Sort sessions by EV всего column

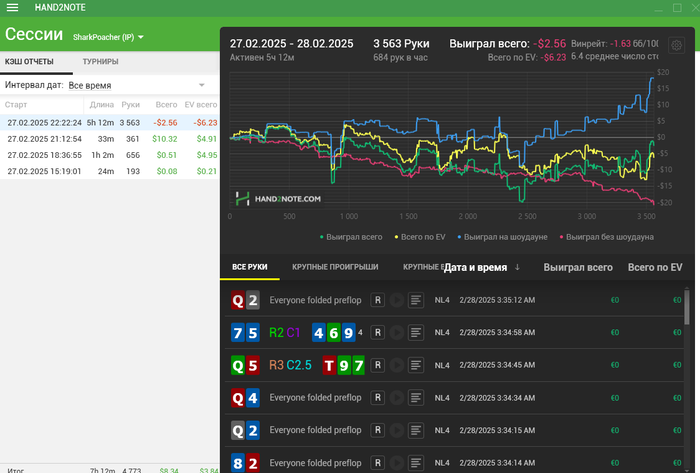pos(201,105)
